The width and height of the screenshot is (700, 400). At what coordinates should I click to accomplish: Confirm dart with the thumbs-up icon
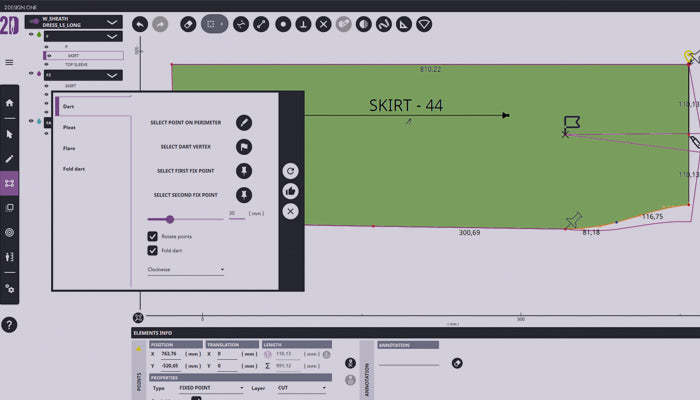290,191
